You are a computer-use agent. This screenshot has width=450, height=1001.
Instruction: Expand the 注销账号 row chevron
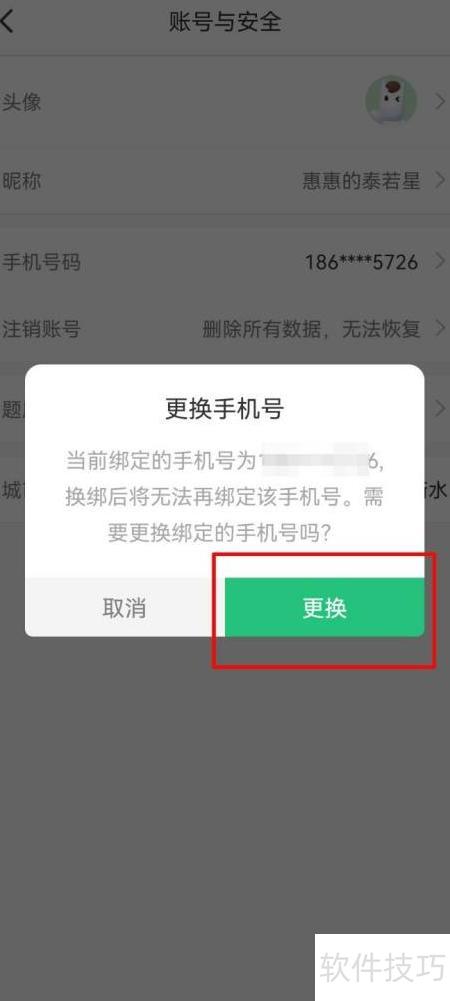pyautogui.click(x=440, y=329)
